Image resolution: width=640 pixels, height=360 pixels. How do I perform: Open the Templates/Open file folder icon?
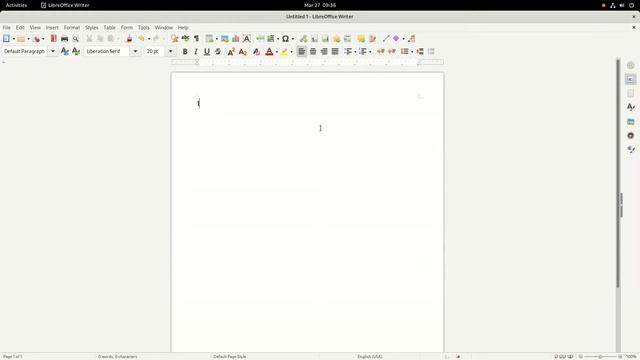point(21,39)
